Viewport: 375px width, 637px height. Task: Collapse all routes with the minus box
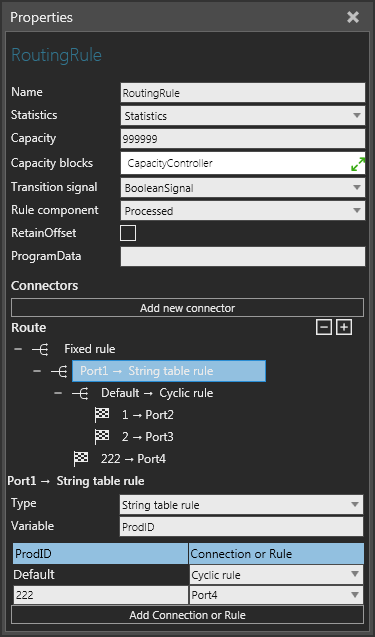(x=324, y=327)
